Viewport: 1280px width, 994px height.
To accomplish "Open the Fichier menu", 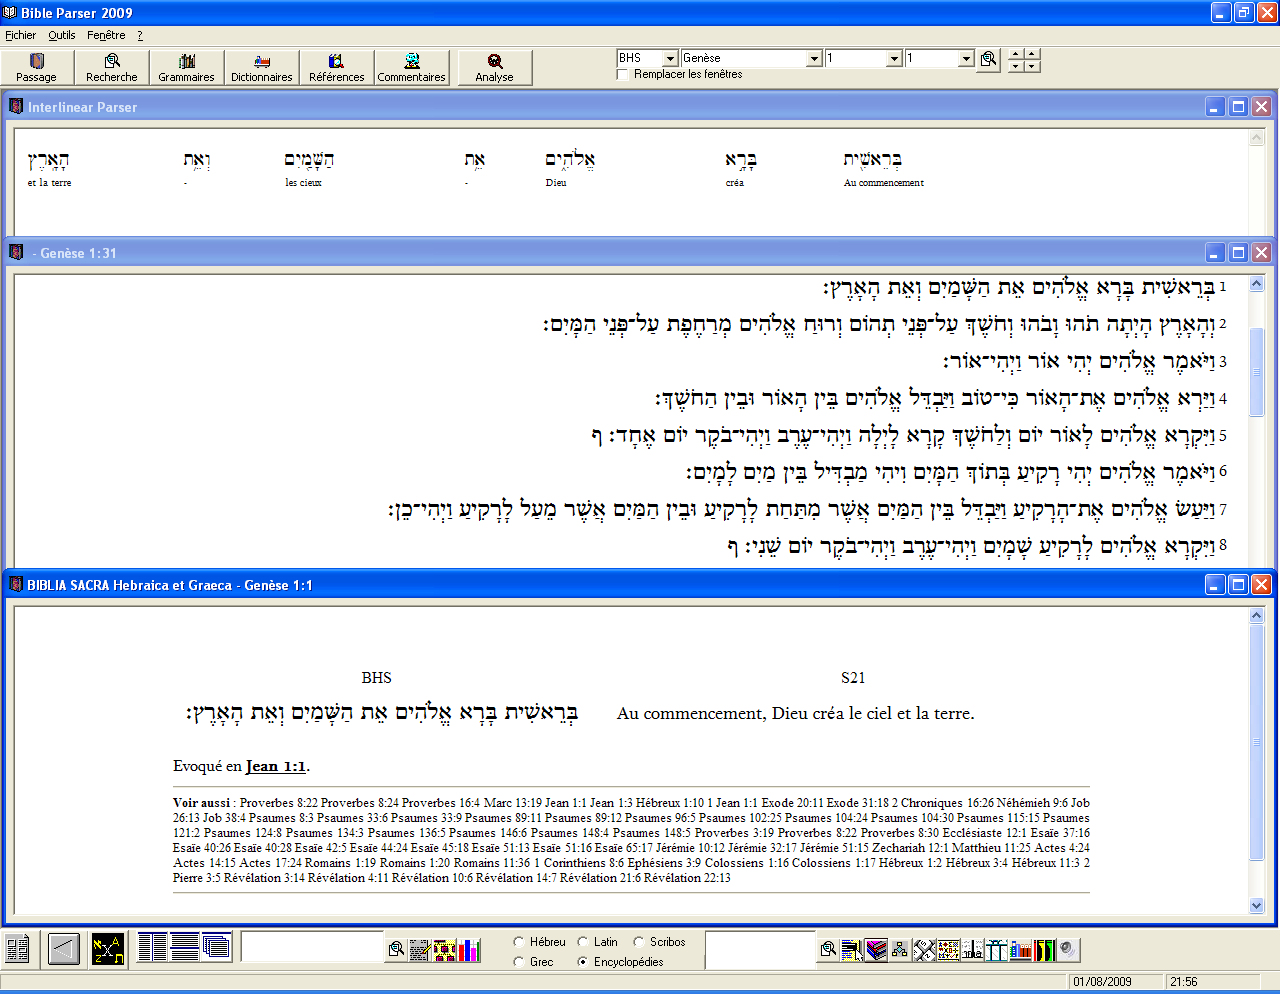I will pyautogui.click(x=20, y=35).
